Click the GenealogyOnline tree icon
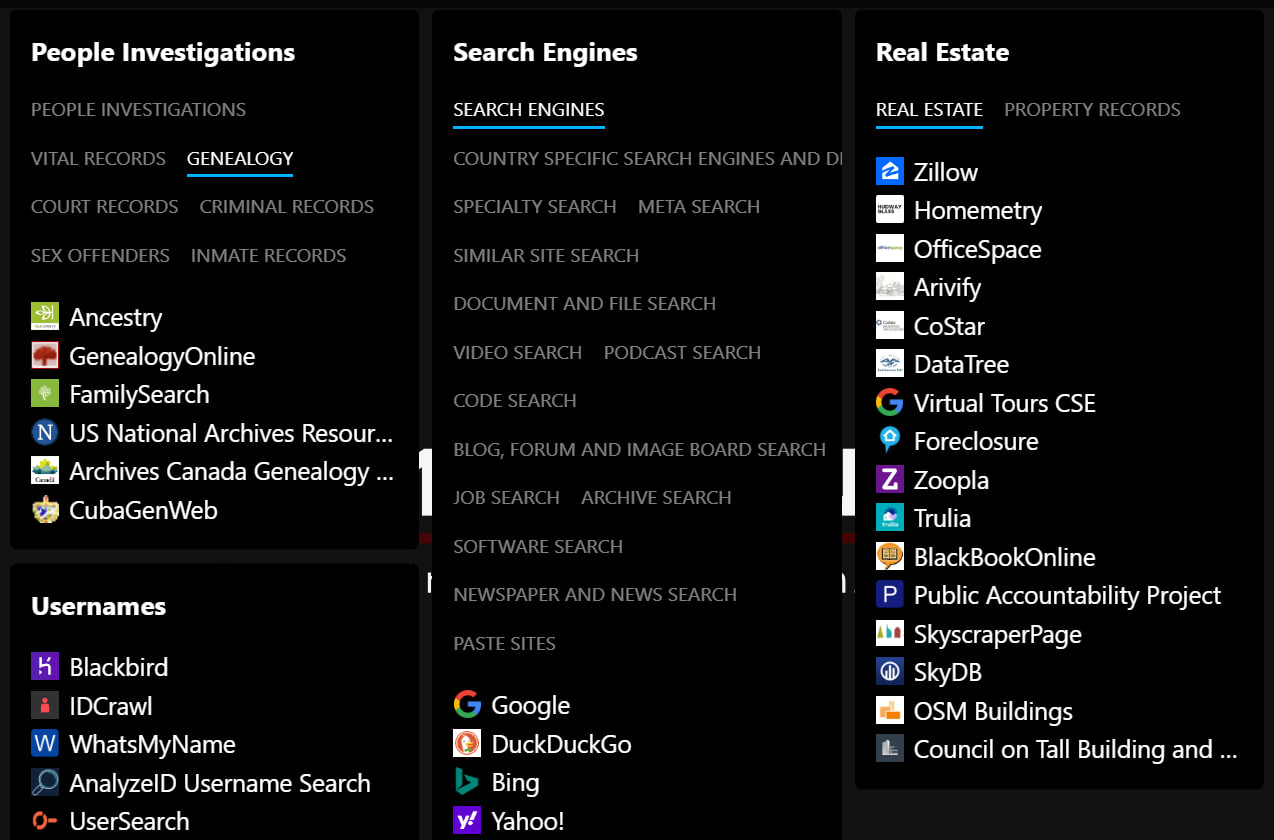Screen dimensions: 1274x840 pyautogui.click(x=45, y=356)
